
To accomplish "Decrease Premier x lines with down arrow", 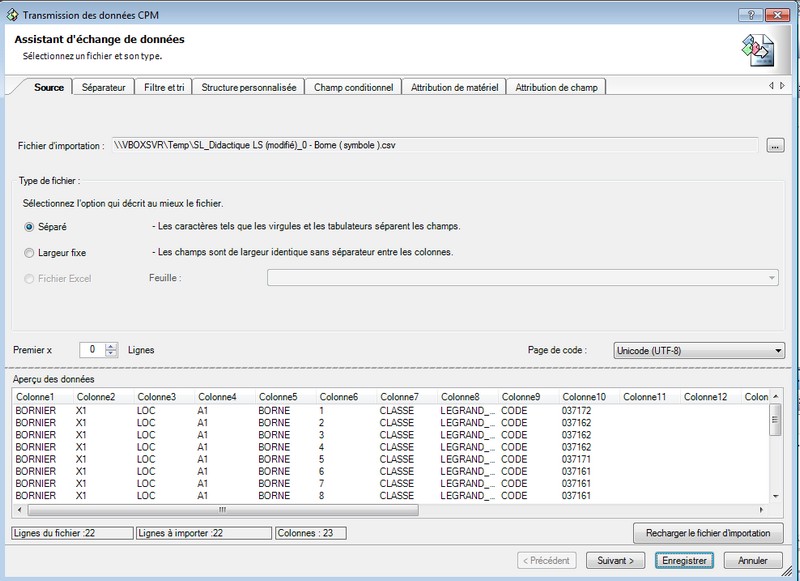I will point(111,354).
